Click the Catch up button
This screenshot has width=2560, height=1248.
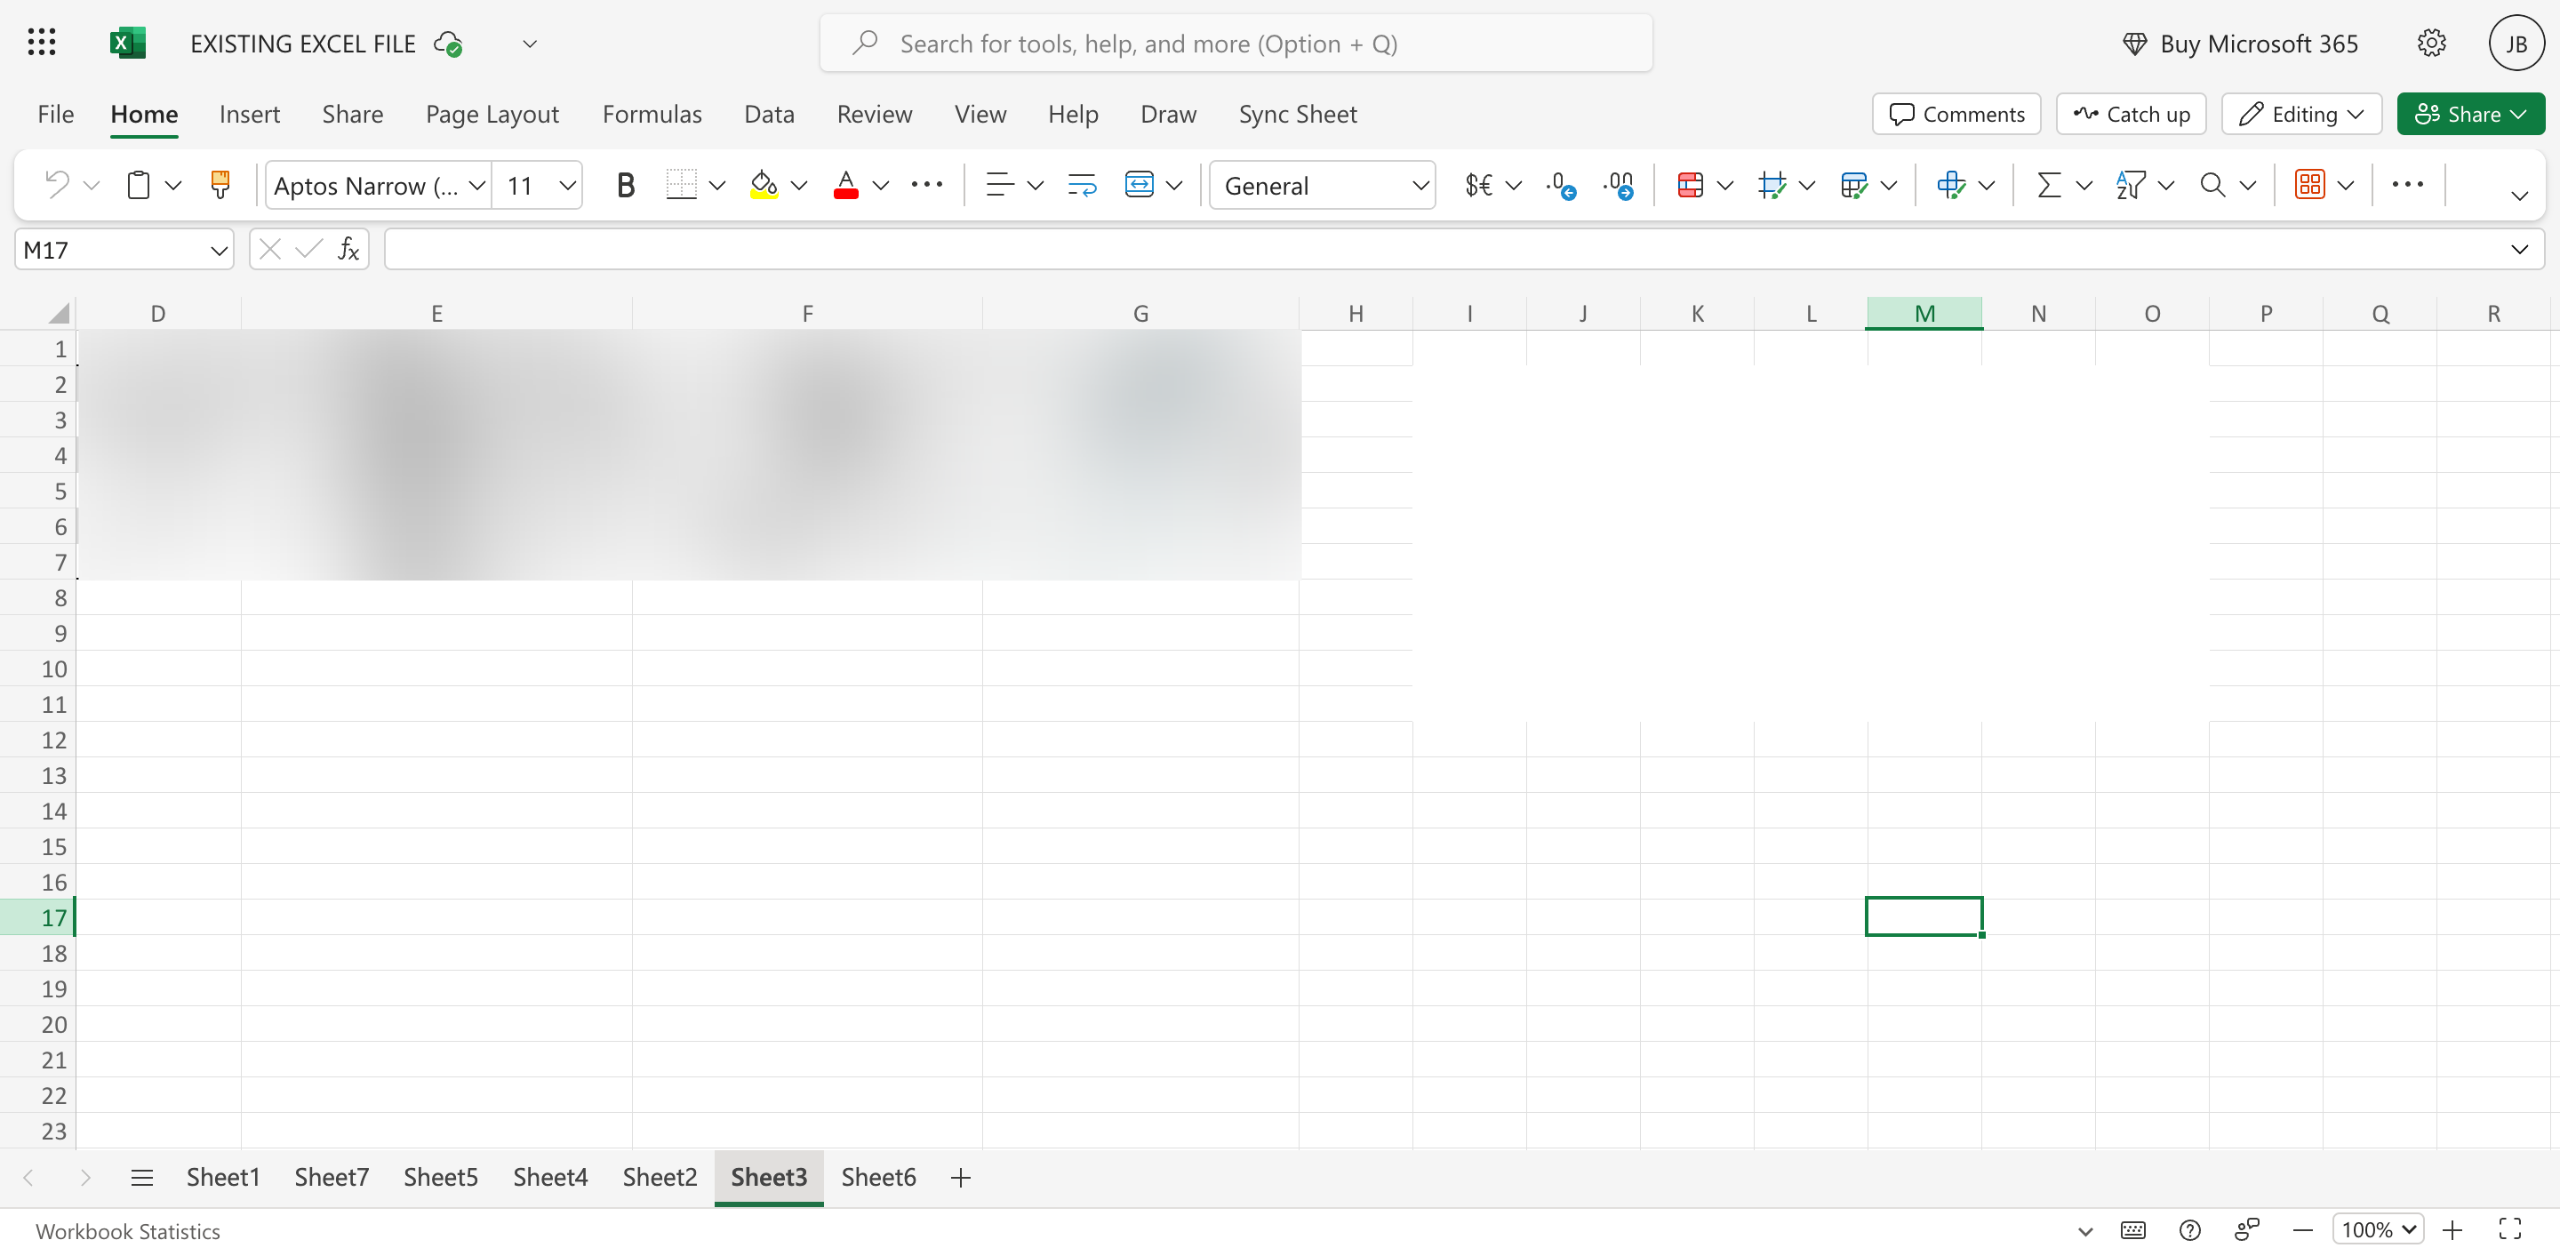coord(2131,114)
